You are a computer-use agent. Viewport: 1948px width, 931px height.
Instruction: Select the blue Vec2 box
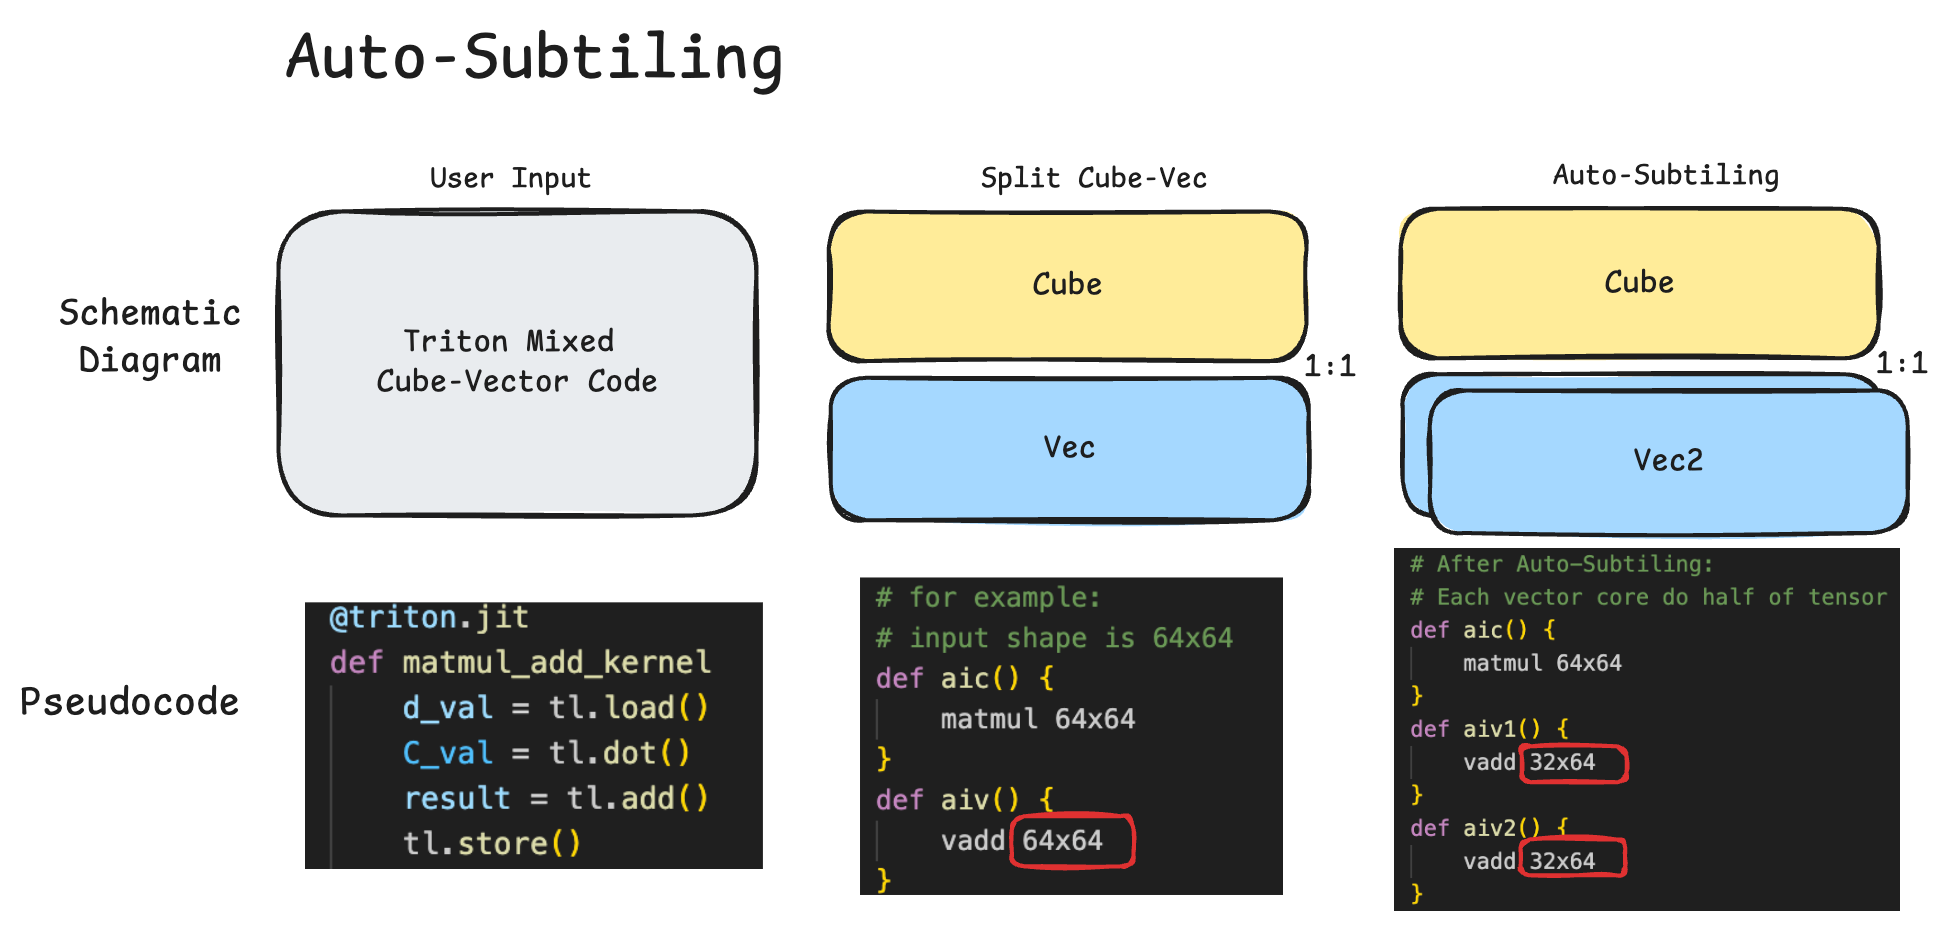[x=1667, y=461]
